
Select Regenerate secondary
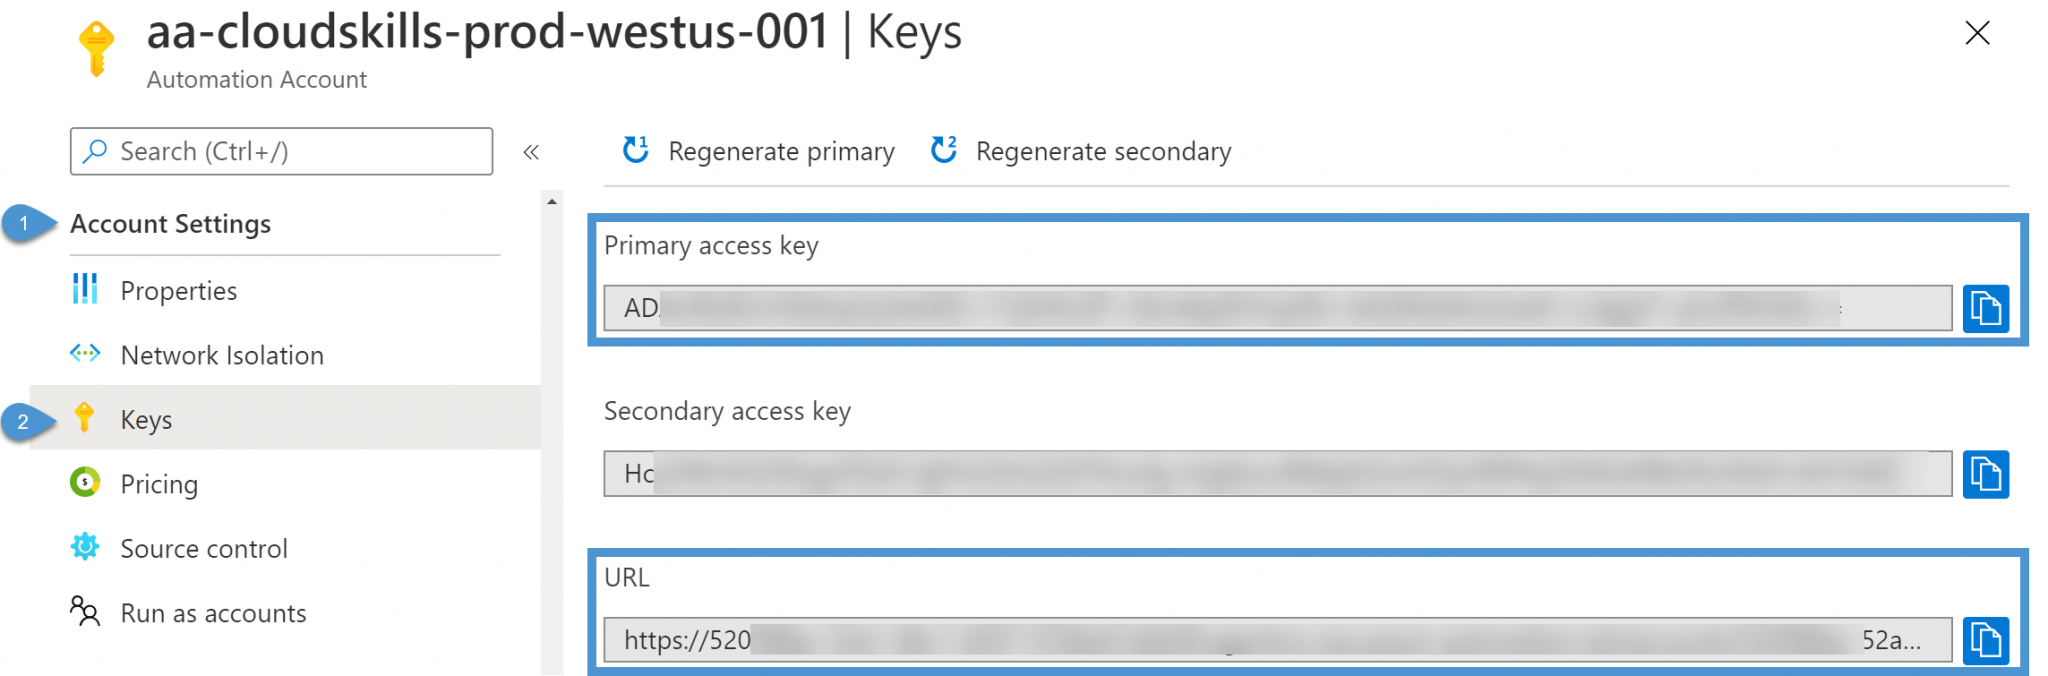point(1104,151)
